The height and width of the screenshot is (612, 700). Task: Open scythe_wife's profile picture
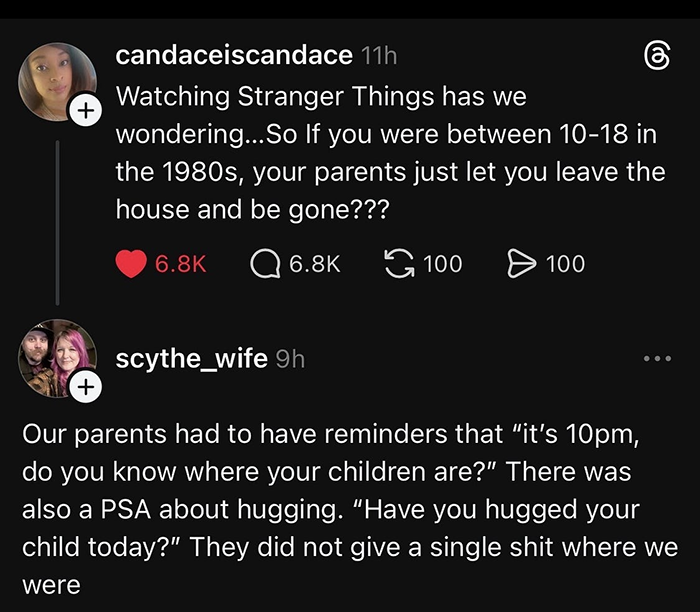(x=57, y=357)
